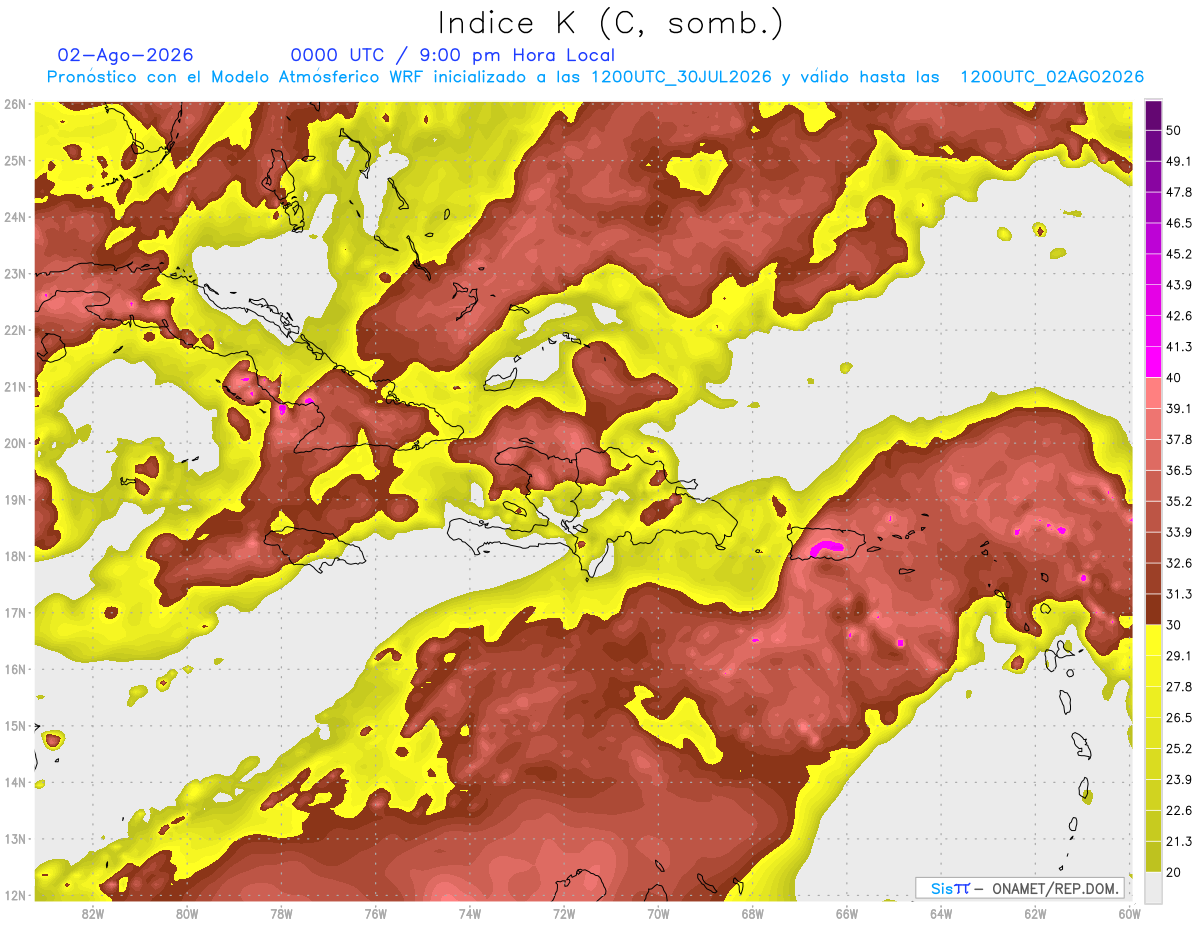Click legend value "45.2"

(1178, 254)
